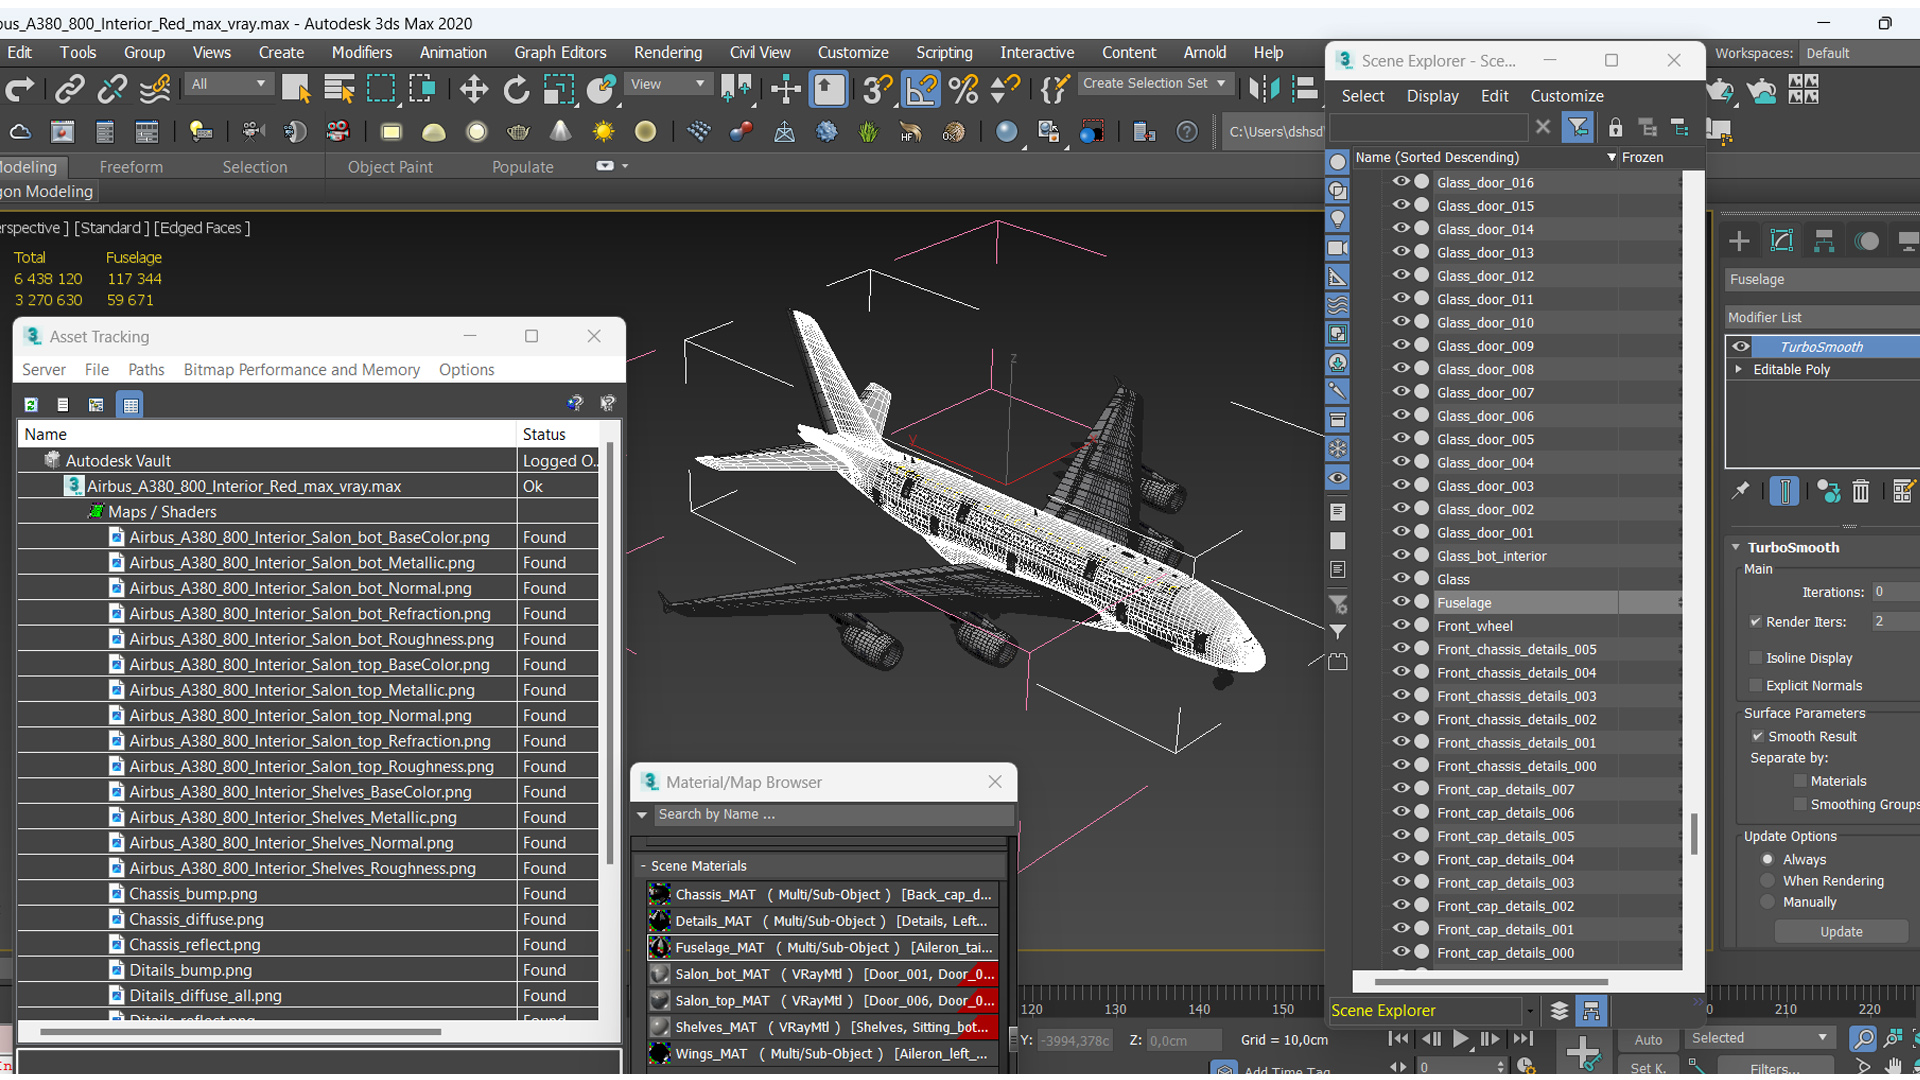The height and width of the screenshot is (1080, 1920).
Task: Click the Remove Modifier trash icon
Action: pos(1860,491)
